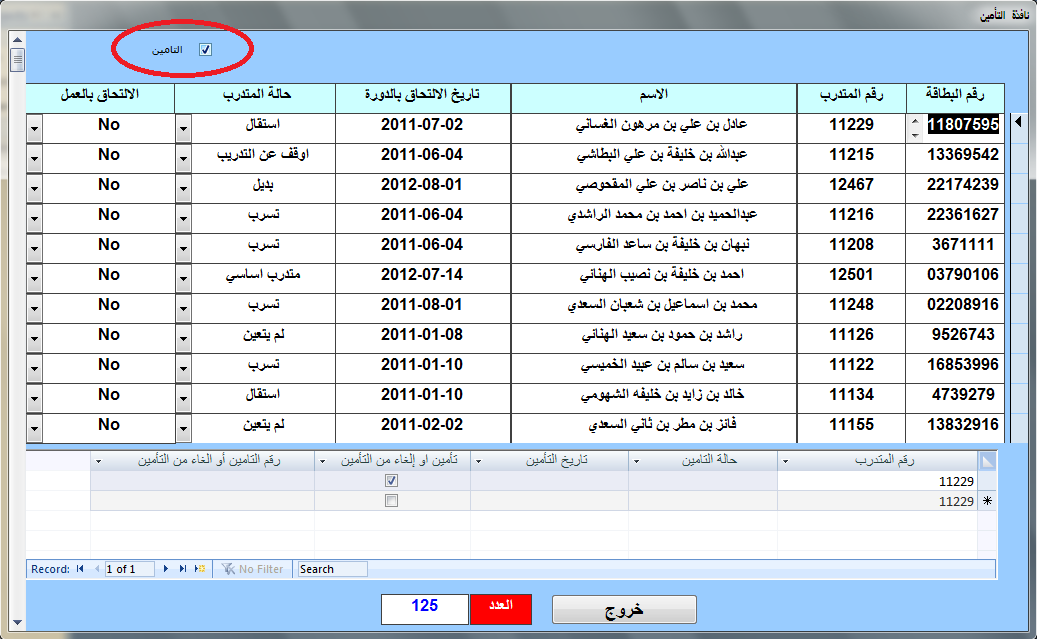This screenshot has height=639, width=1037.
Task: Click the new row asterisk selector
Action: [987, 501]
